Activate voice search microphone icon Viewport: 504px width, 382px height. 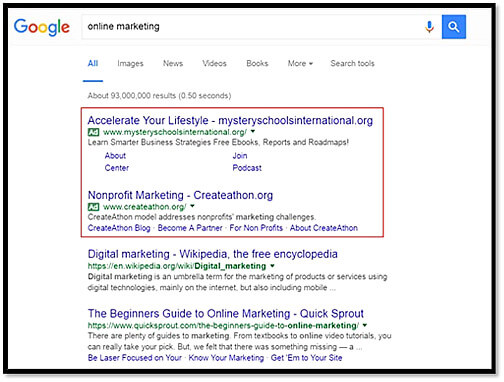pos(429,27)
